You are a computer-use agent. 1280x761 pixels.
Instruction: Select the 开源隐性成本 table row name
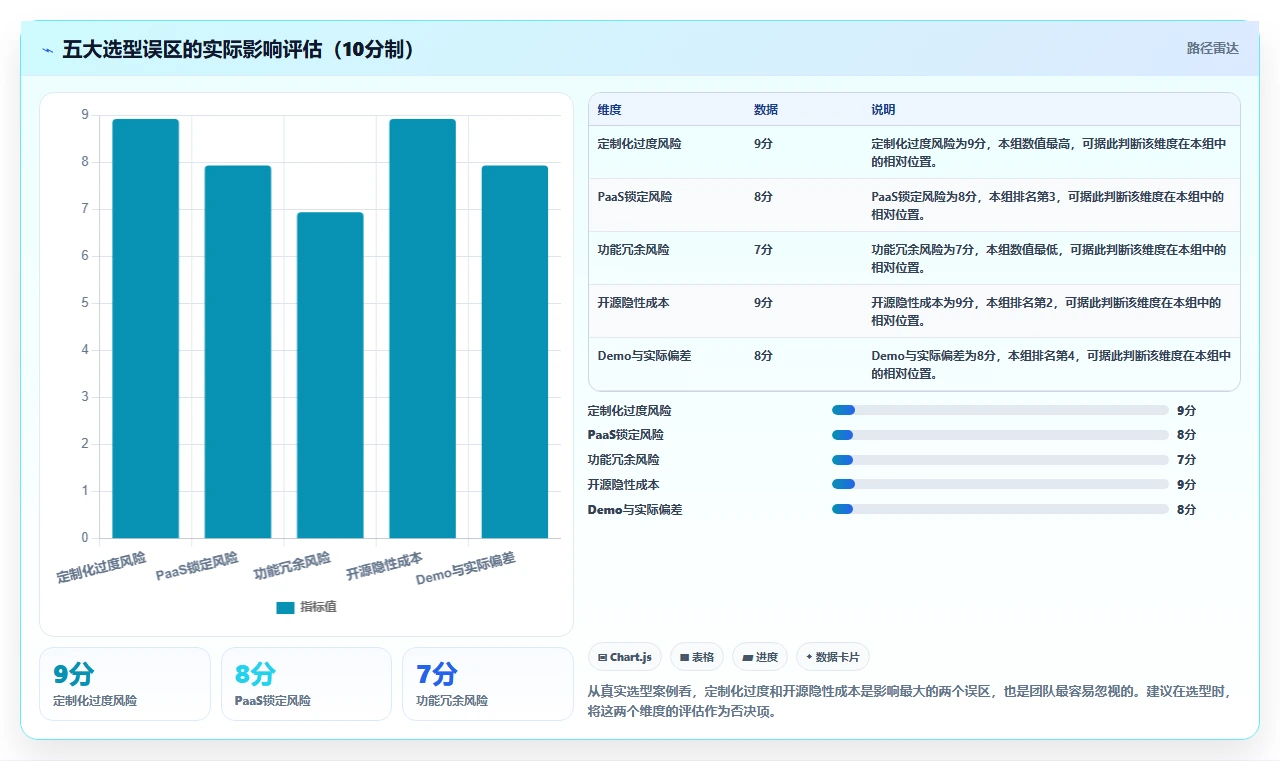coord(633,303)
